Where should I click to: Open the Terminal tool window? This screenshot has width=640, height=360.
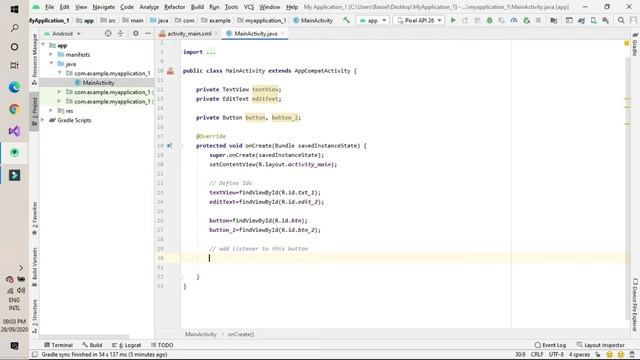pos(58,345)
